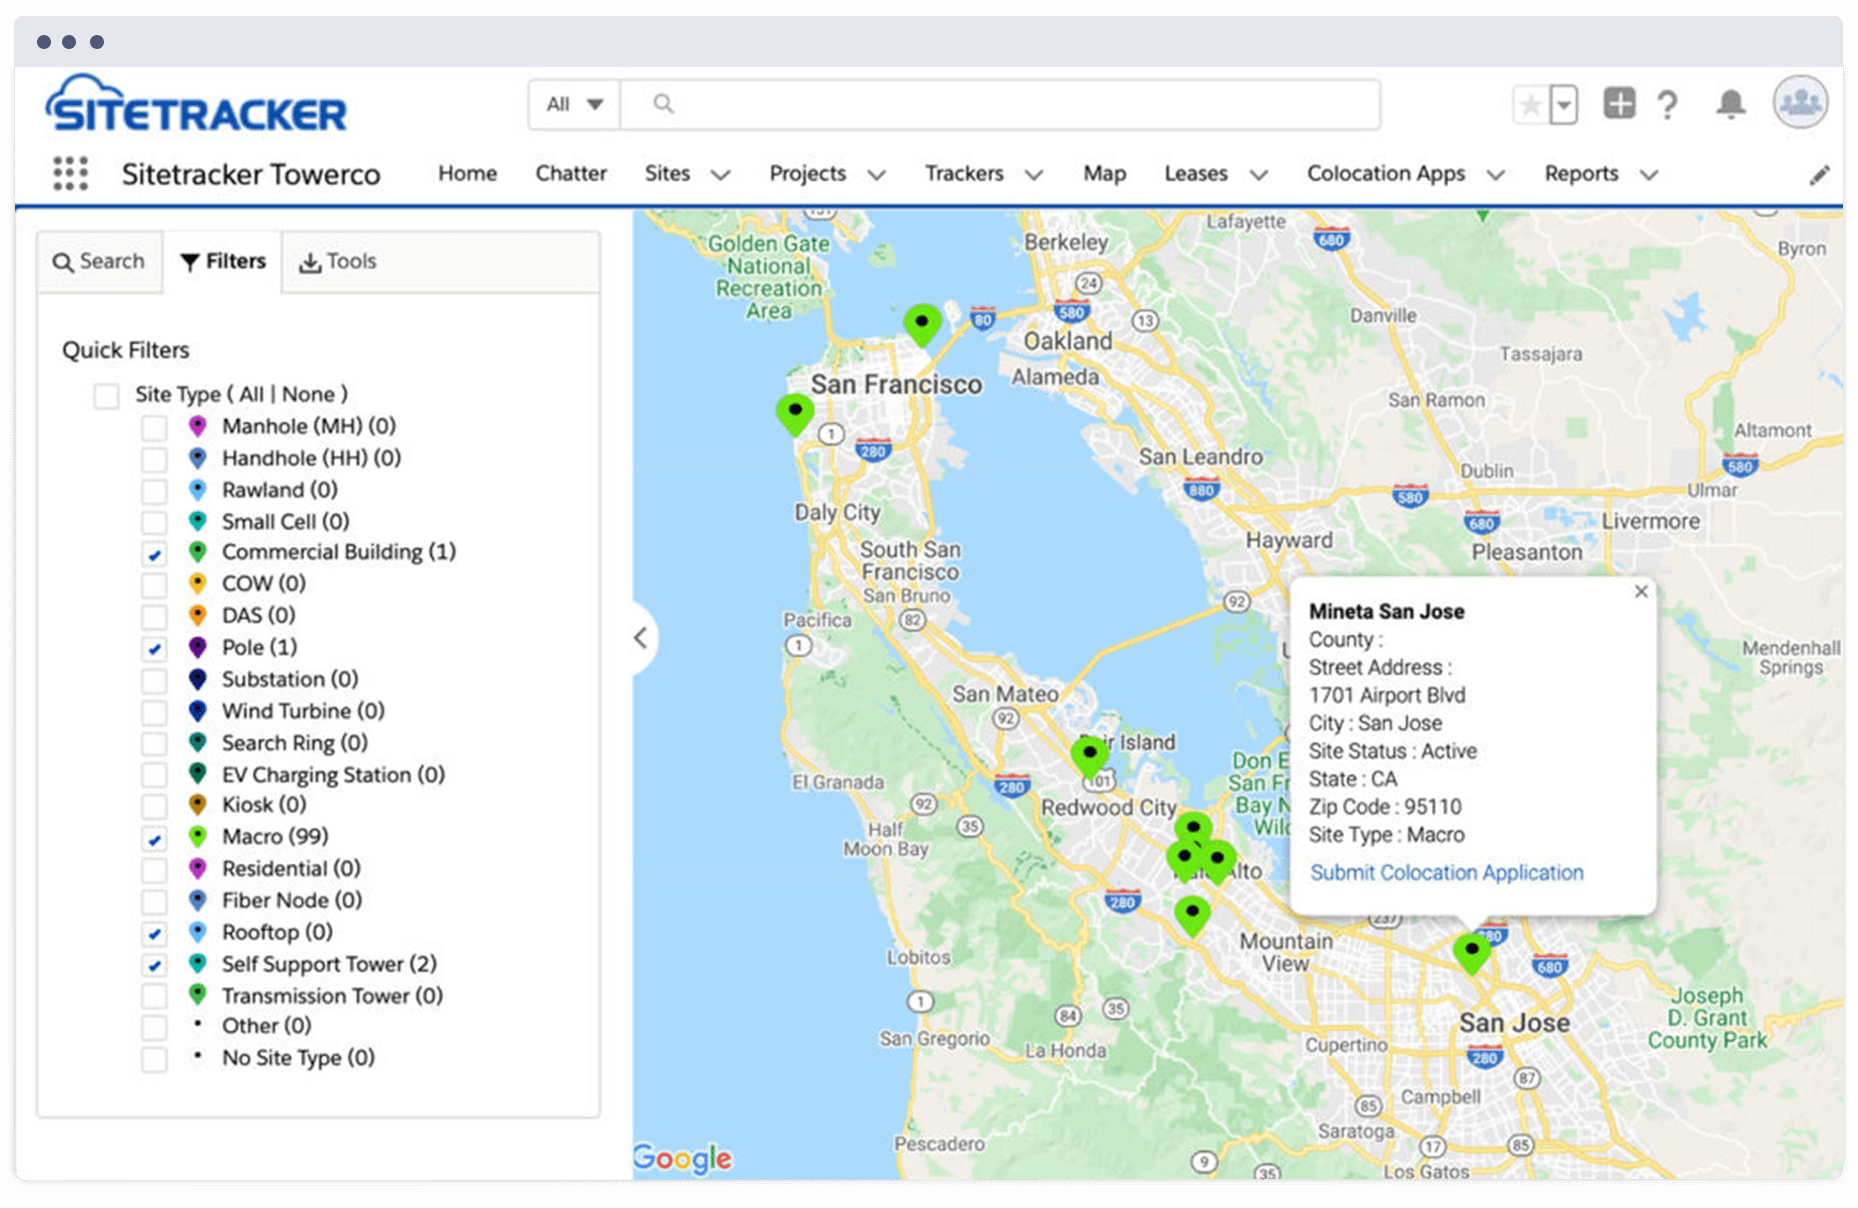Click the Kiosk pin icon
The width and height of the screenshot is (1858, 1208).
click(198, 805)
